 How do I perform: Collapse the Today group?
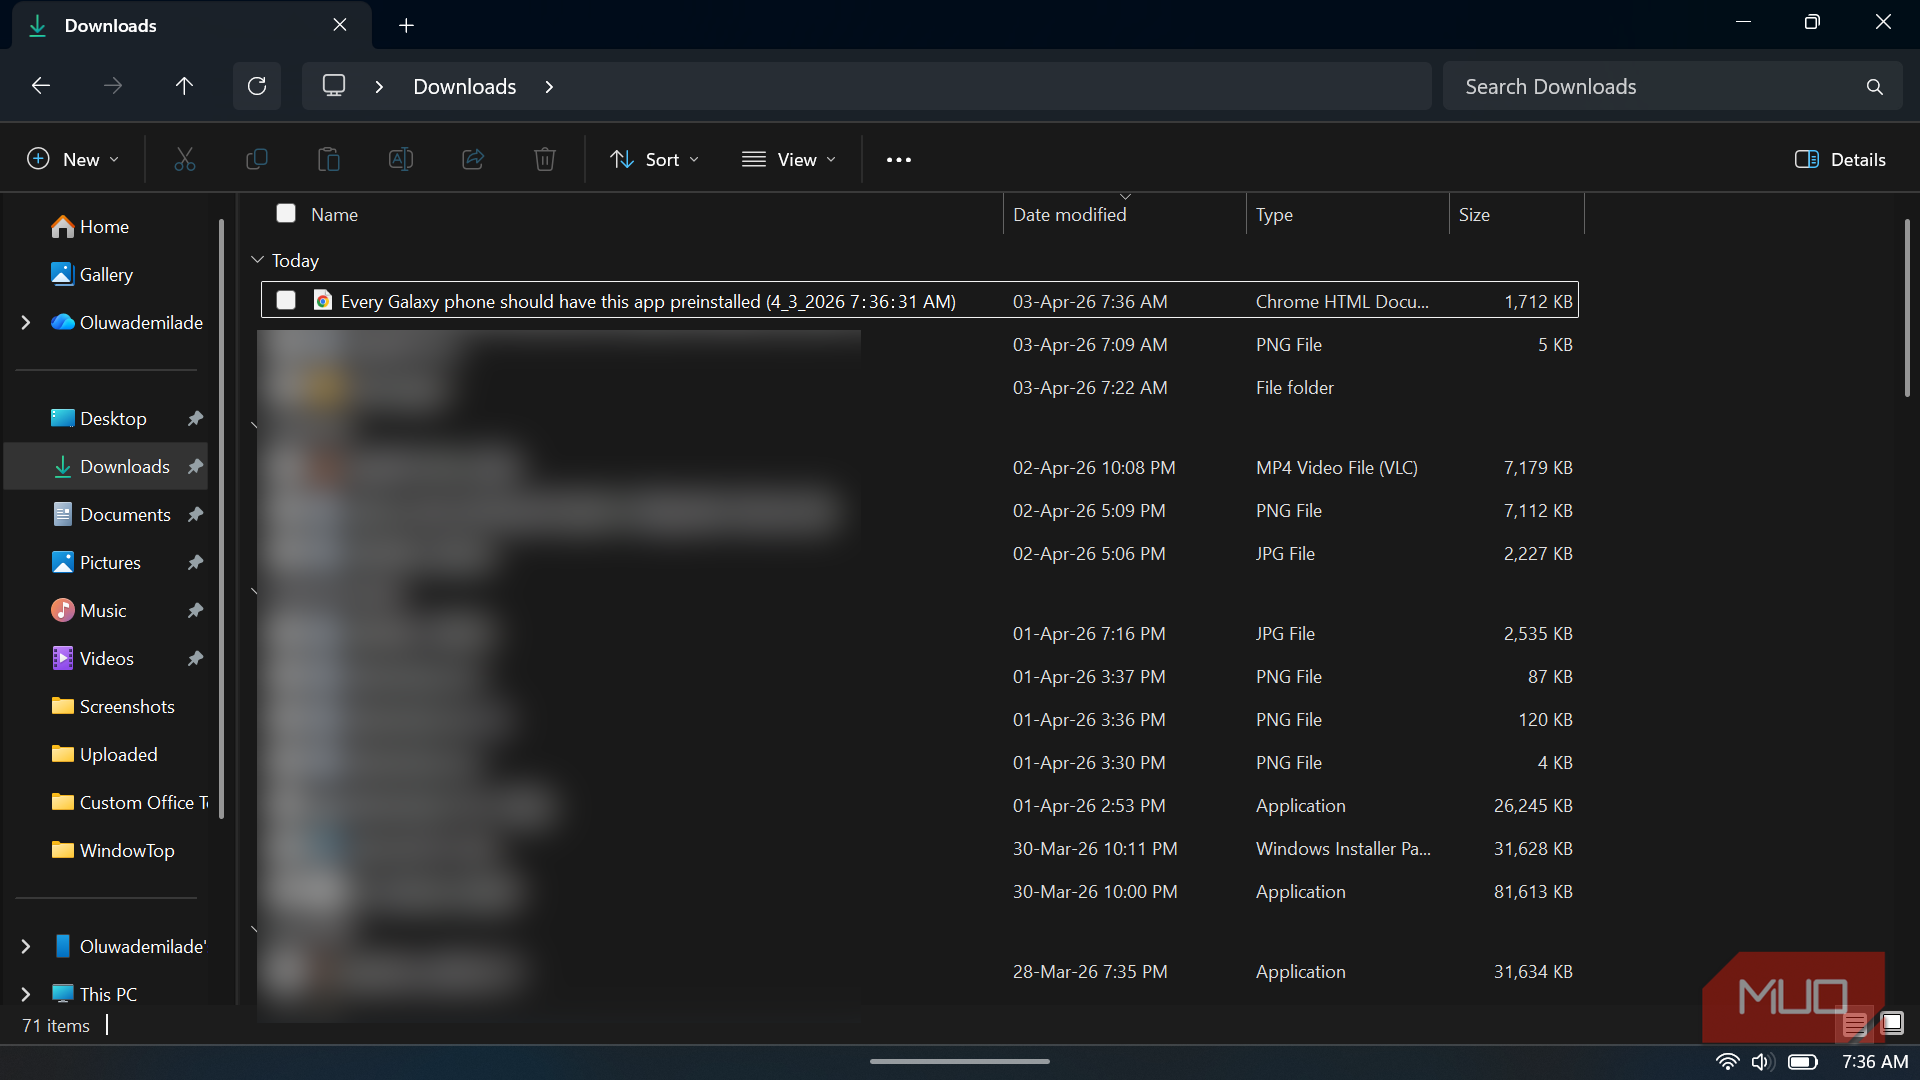pyautogui.click(x=257, y=260)
